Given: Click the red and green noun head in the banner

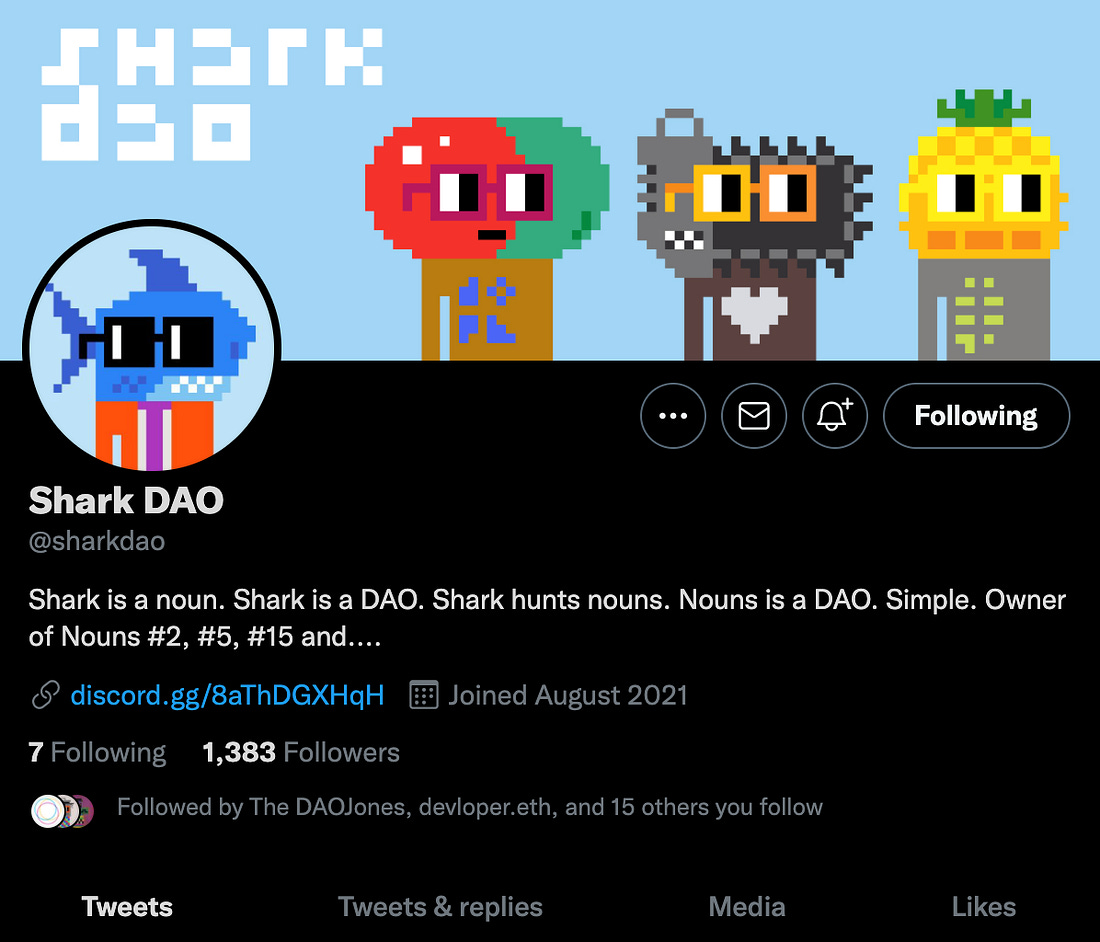Looking at the screenshot, I should pyautogui.click(x=487, y=188).
